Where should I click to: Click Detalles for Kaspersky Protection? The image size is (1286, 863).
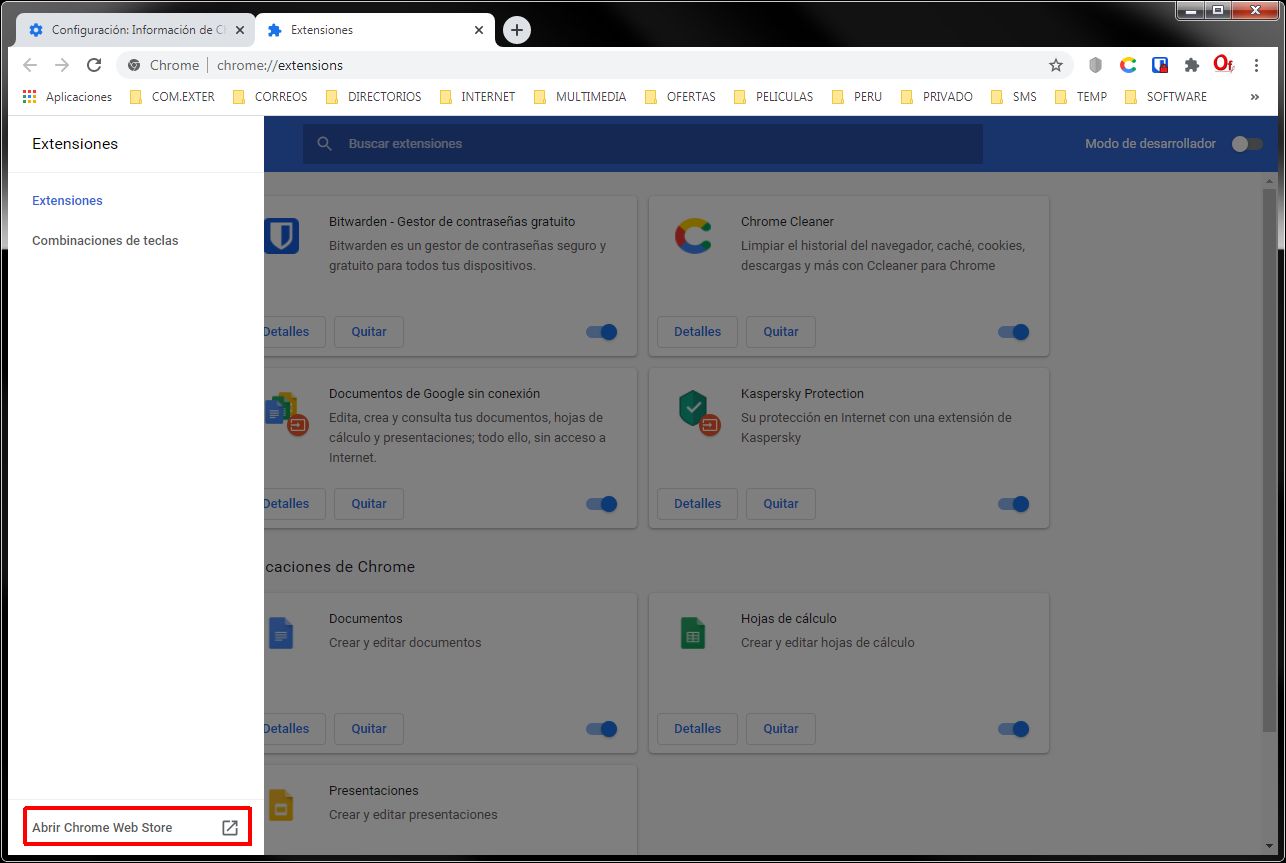(697, 504)
